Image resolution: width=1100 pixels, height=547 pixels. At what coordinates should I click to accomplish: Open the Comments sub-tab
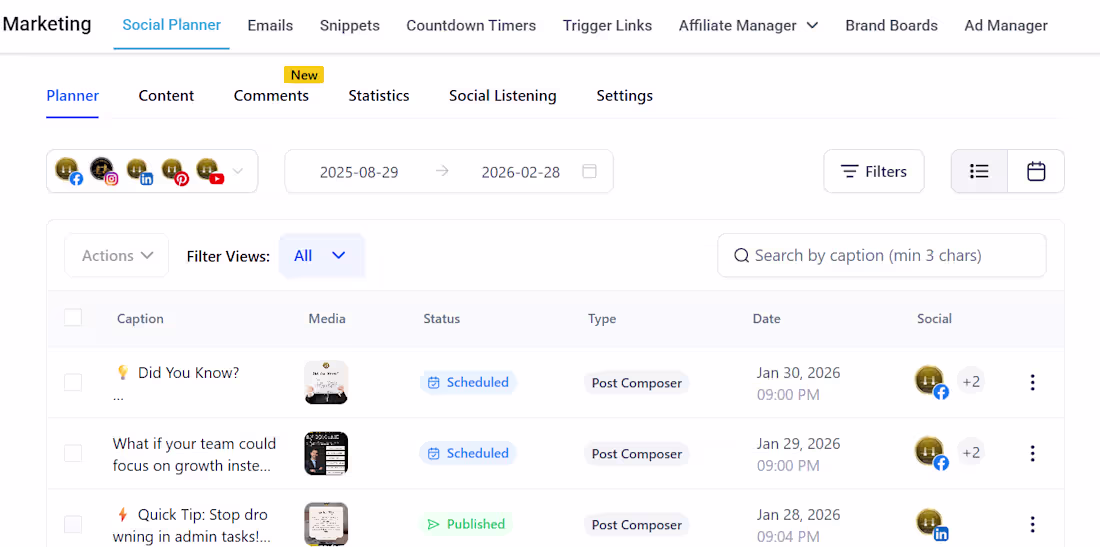coord(271,95)
